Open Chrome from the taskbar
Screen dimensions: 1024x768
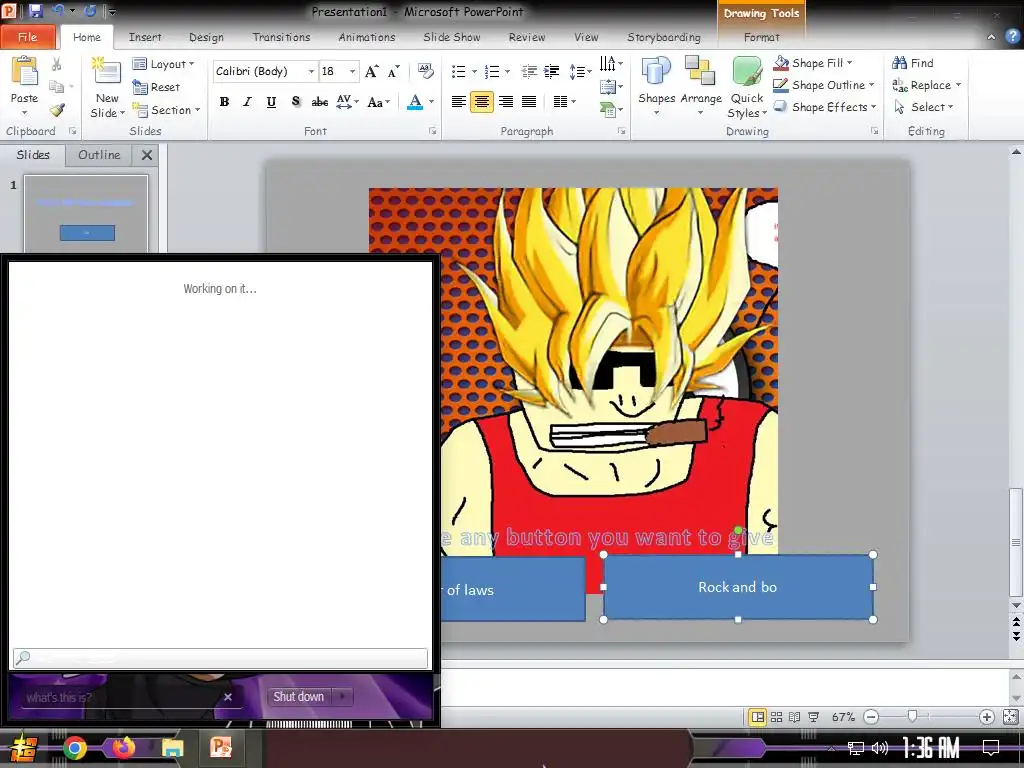tap(74, 748)
